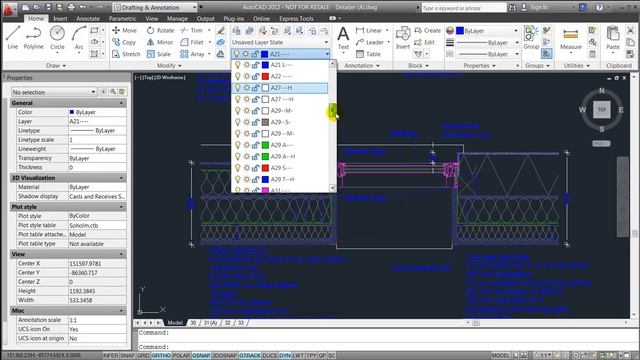
Task: Click the ViewCube TOP face
Action: (602, 109)
